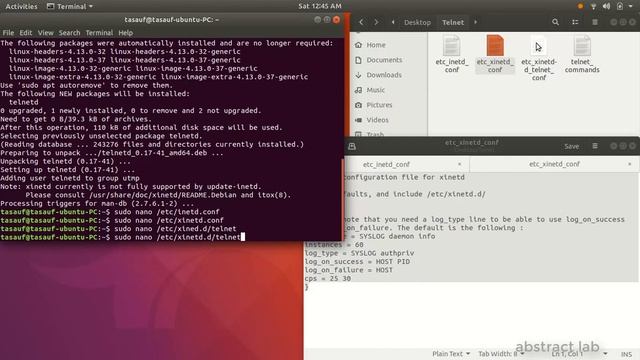Open the clock showing Sat 12:45 AM
Image resolution: width=640 pixels, height=360 pixels.
tap(320, 6)
